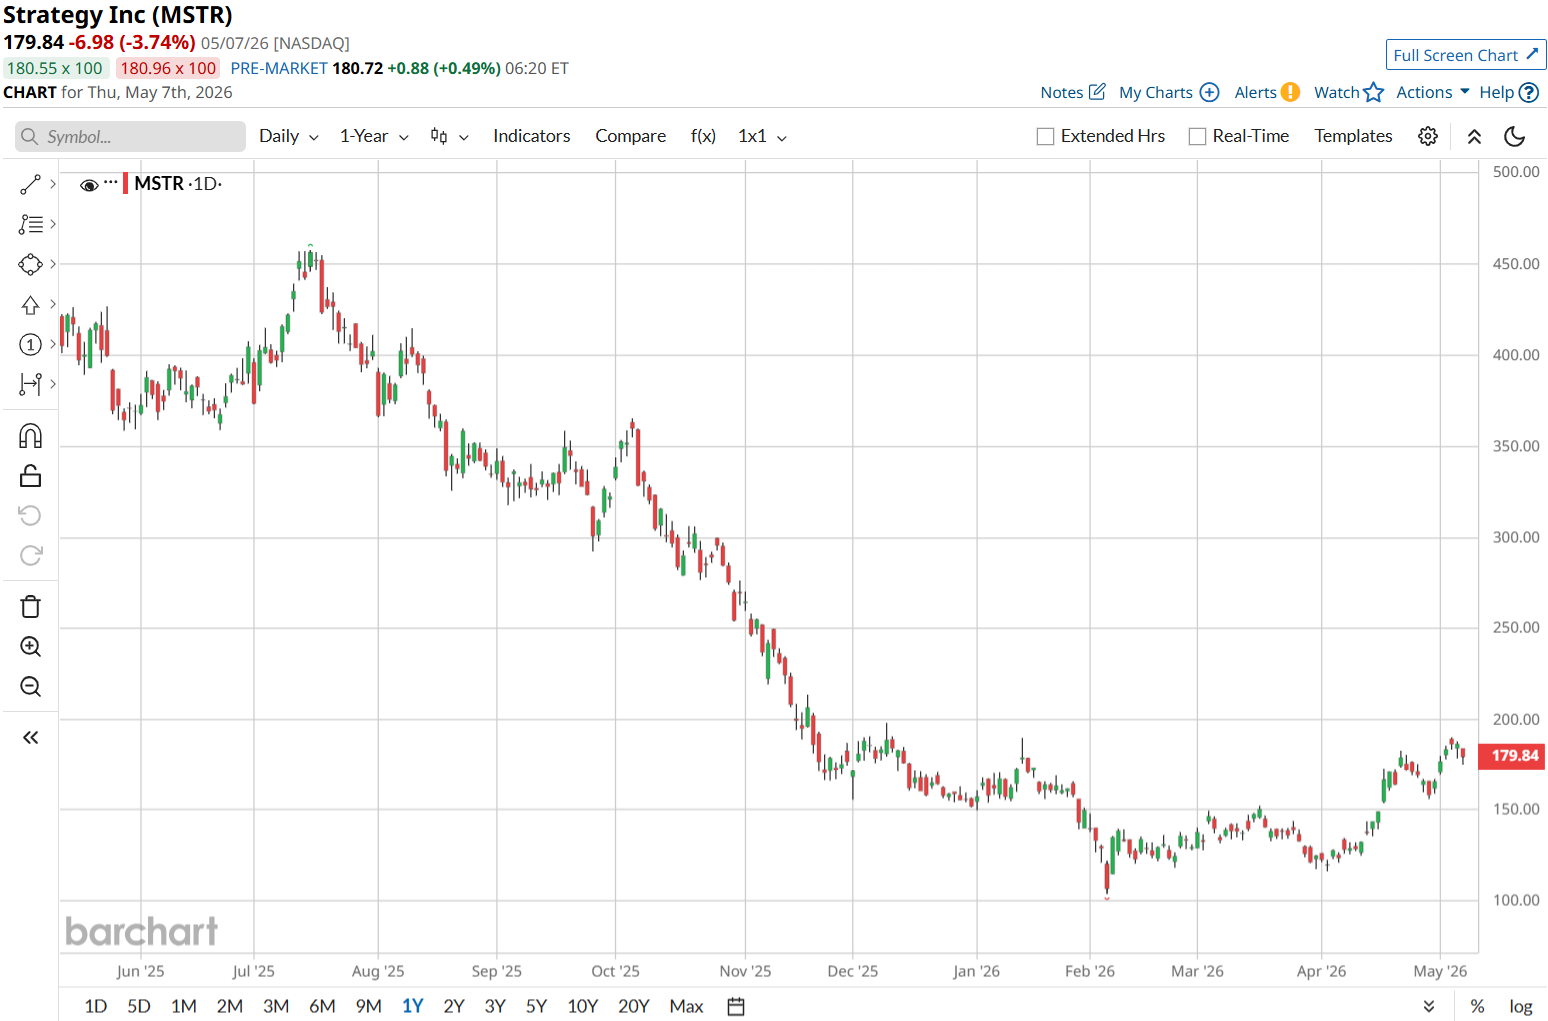Open Full Screen Chart
1548x1021 pixels.
click(x=1466, y=55)
